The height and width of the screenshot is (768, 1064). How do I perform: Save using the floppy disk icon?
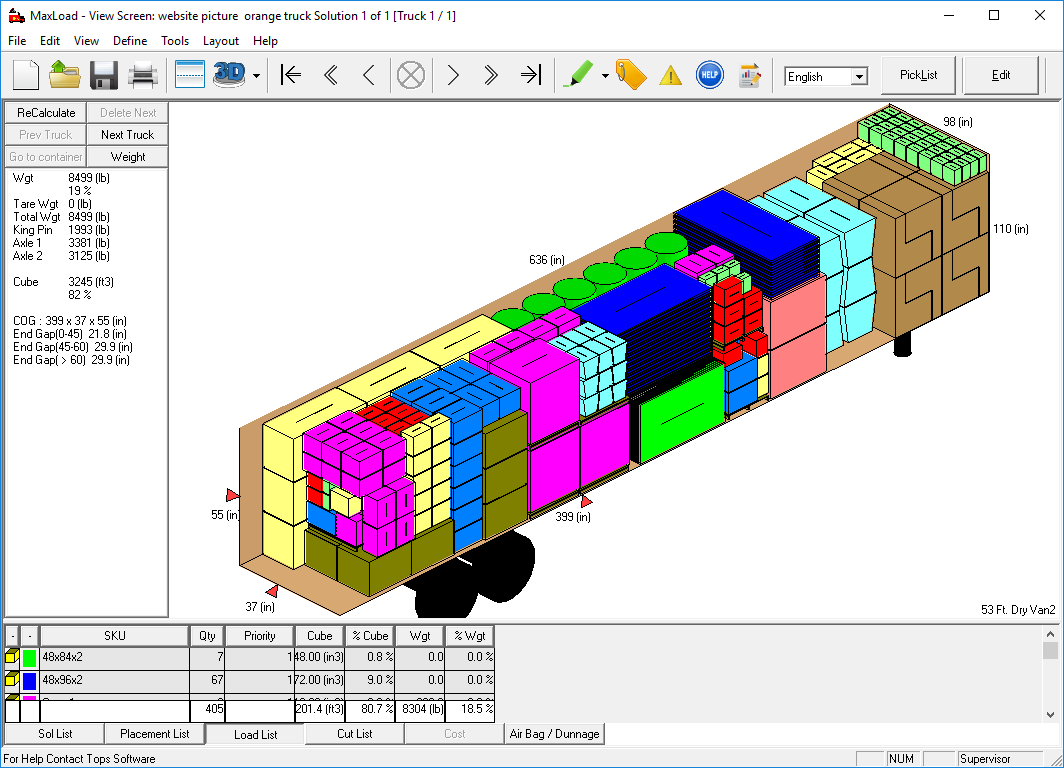click(104, 75)
